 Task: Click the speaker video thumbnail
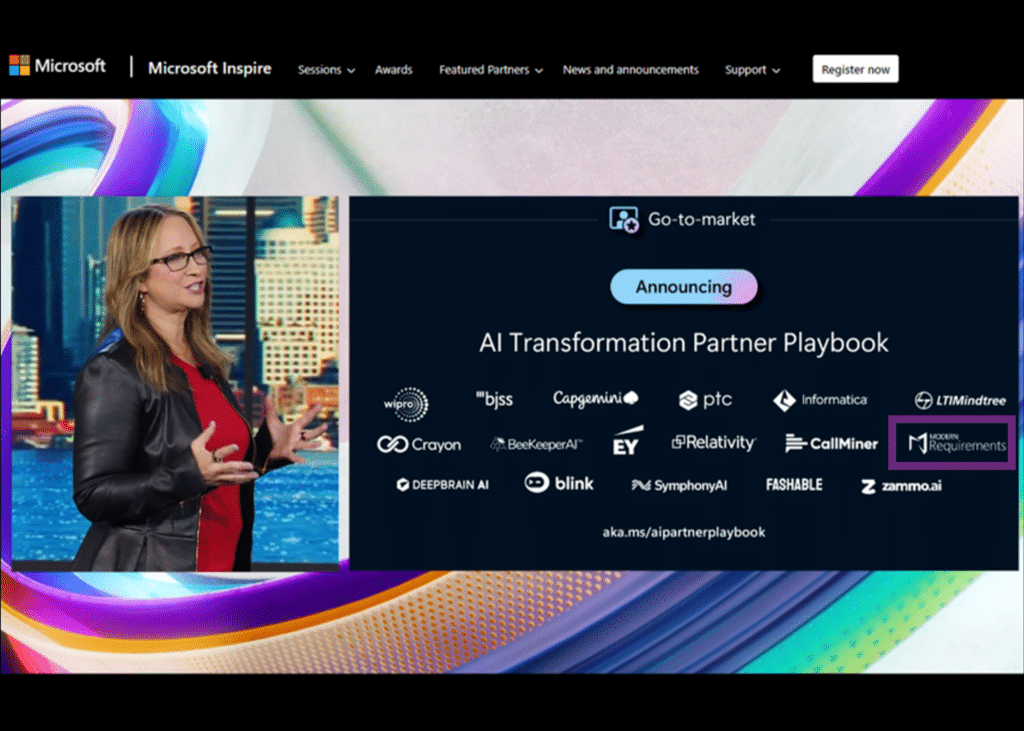coord(175,383)
